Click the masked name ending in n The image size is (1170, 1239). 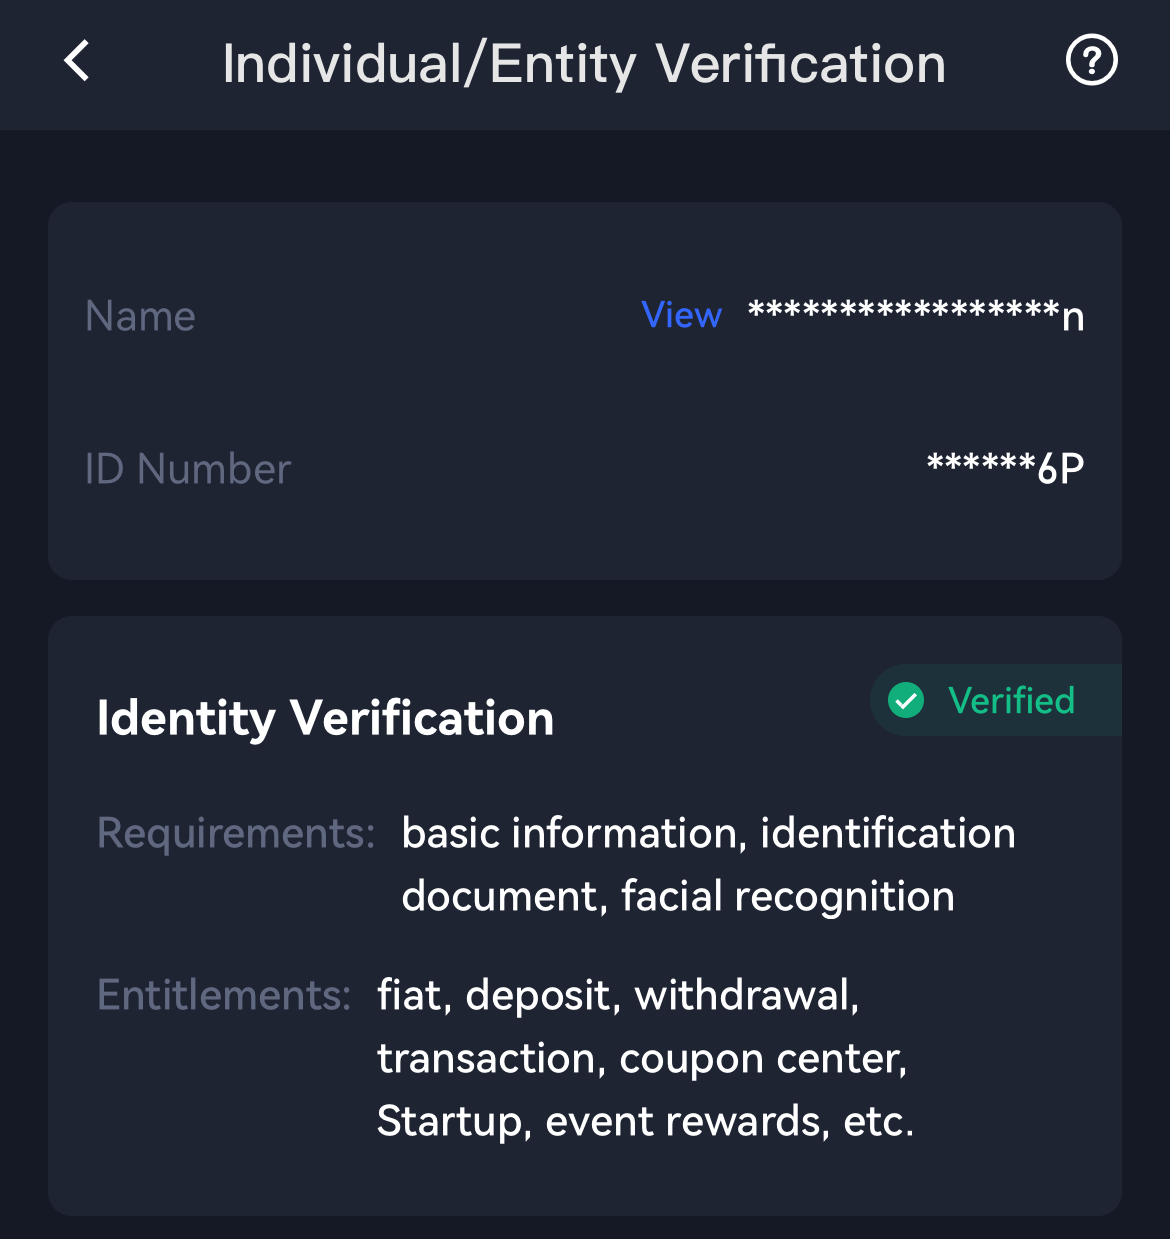click(917, 315)
